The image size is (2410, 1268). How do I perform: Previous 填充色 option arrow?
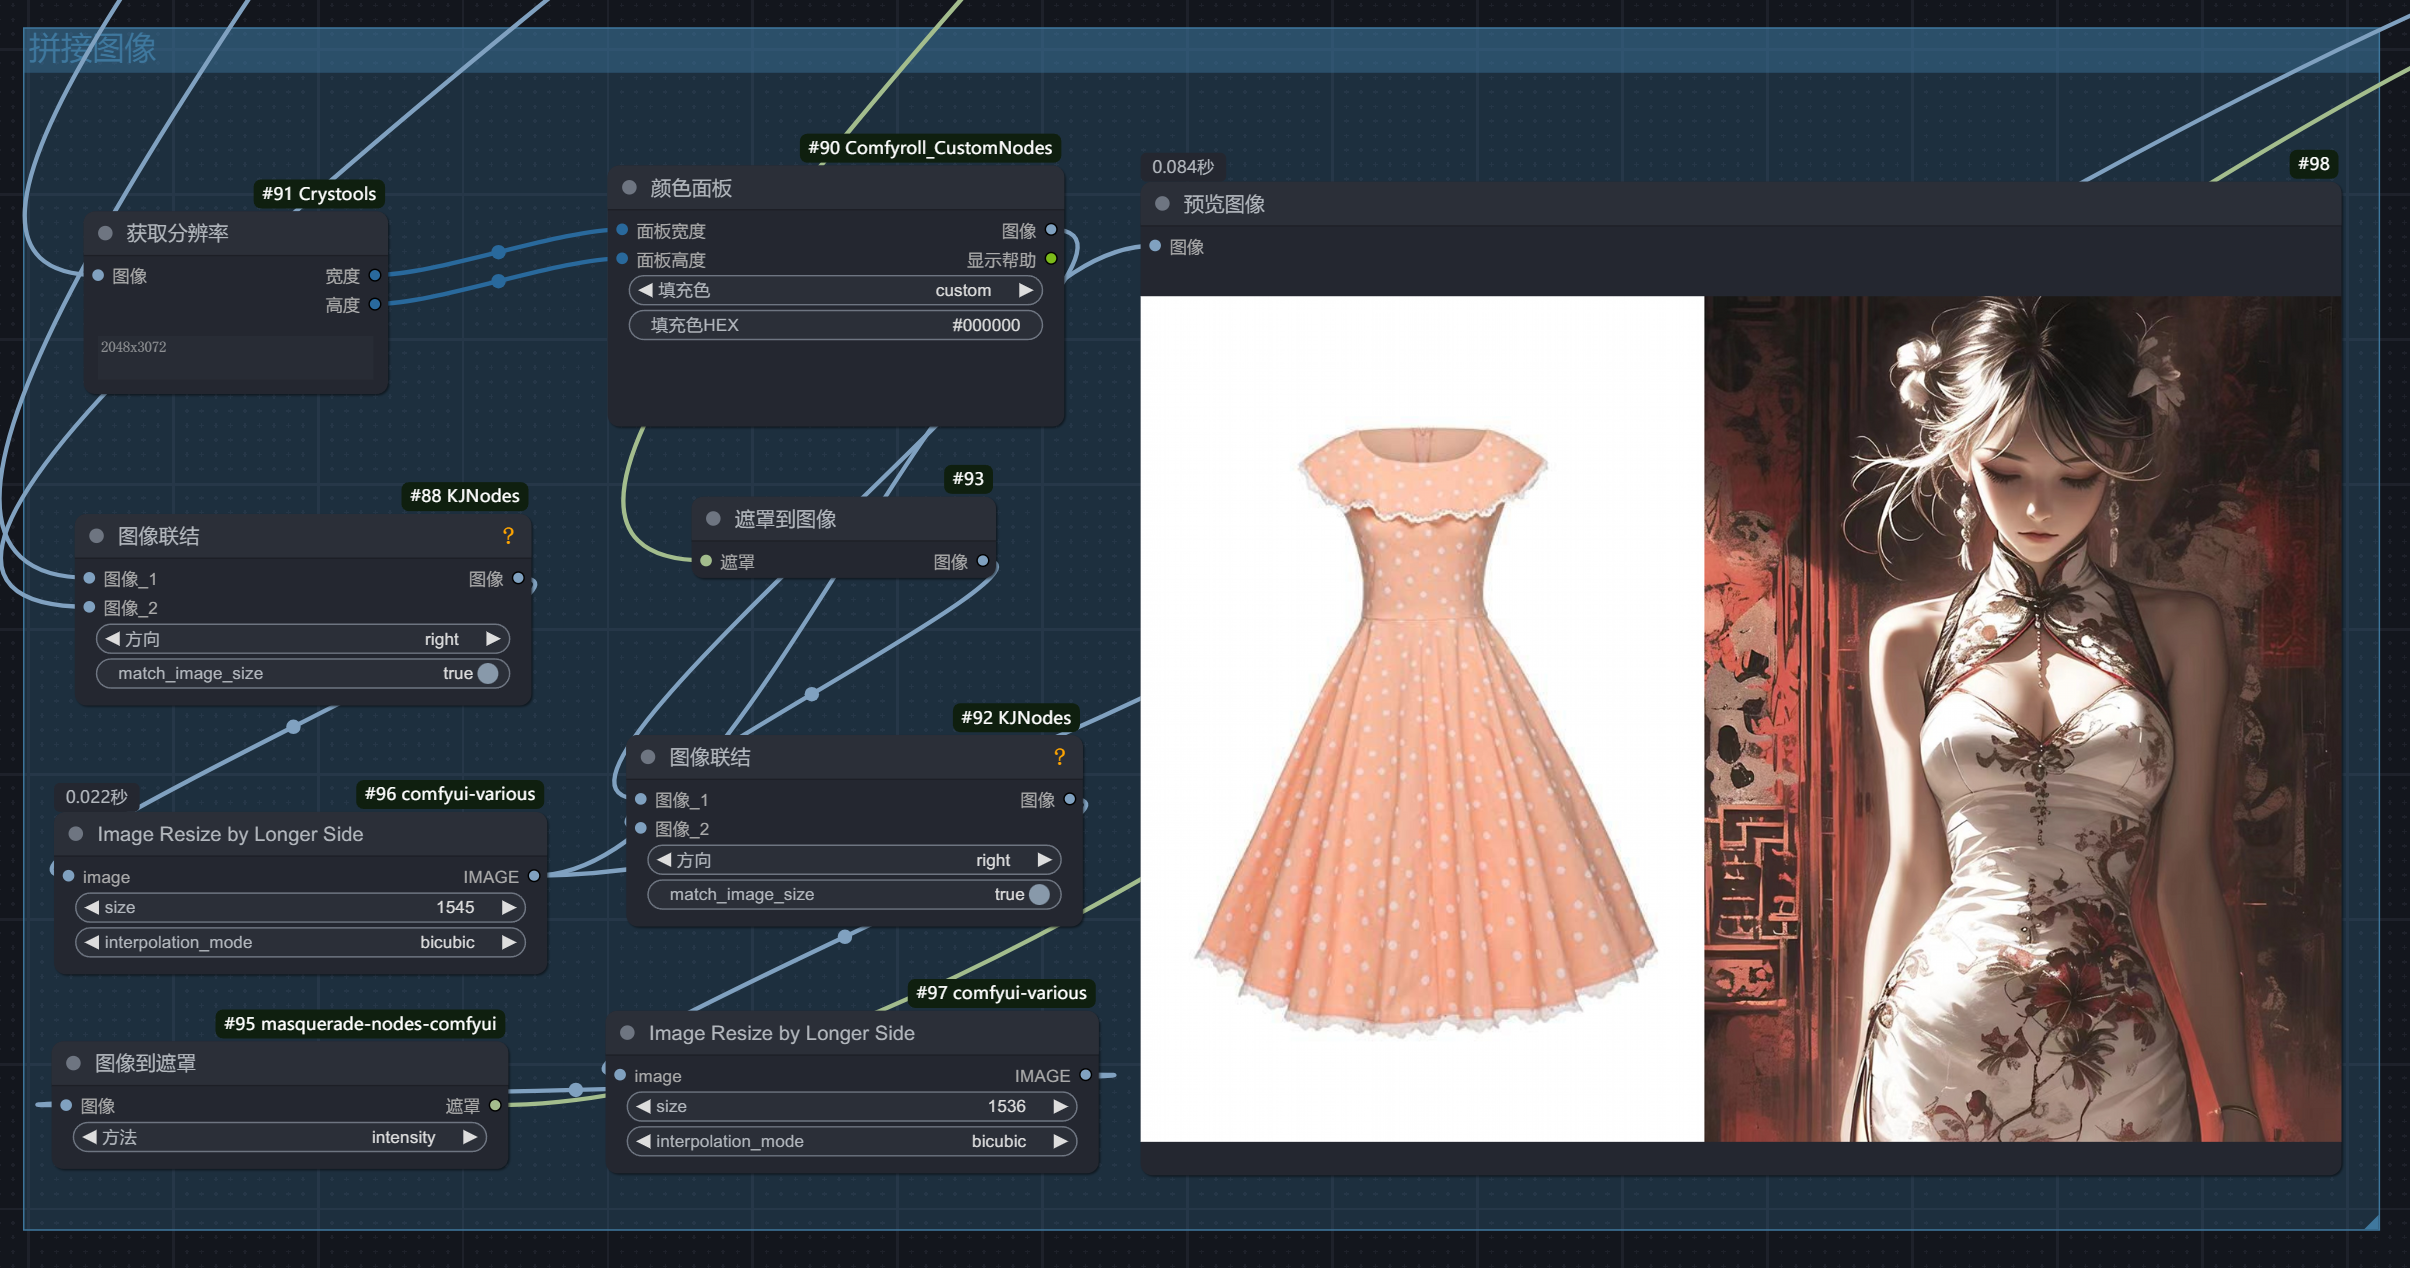tap(646, 290)
